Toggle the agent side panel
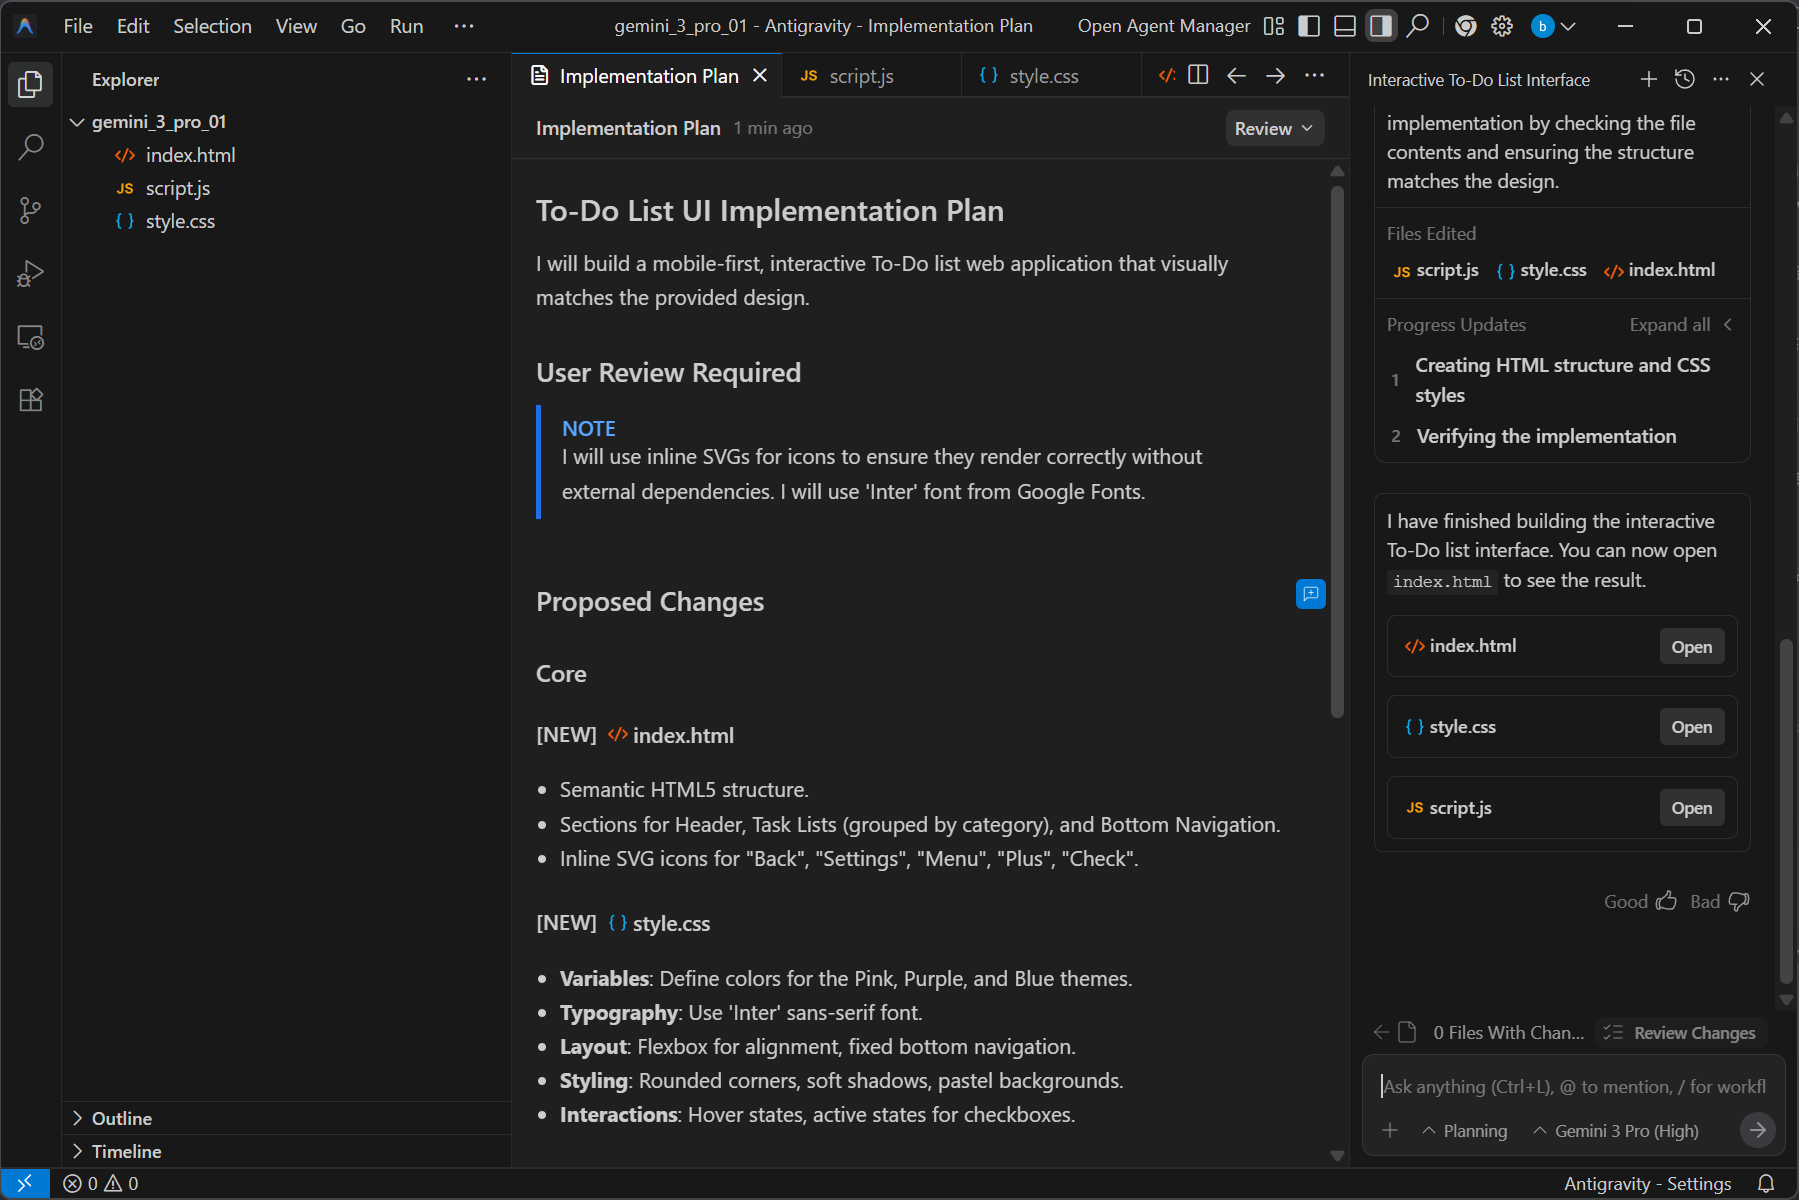Screen dimensions: 1799x1200 click(x=1381, y=26)
